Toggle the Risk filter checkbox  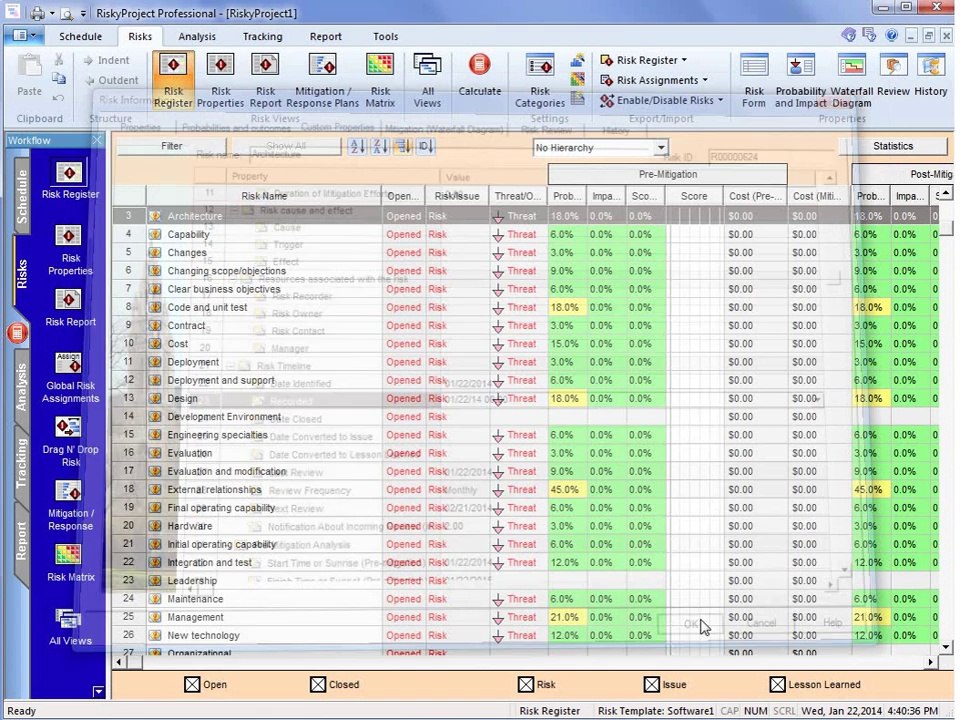point(526,684)
